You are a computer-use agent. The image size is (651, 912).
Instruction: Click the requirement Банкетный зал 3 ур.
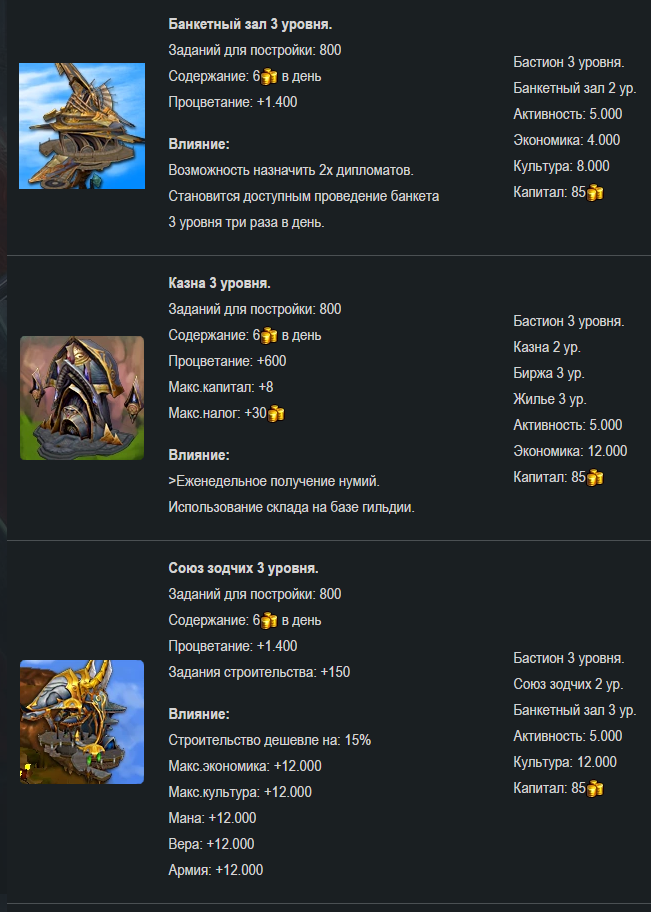tap(575, 710)
